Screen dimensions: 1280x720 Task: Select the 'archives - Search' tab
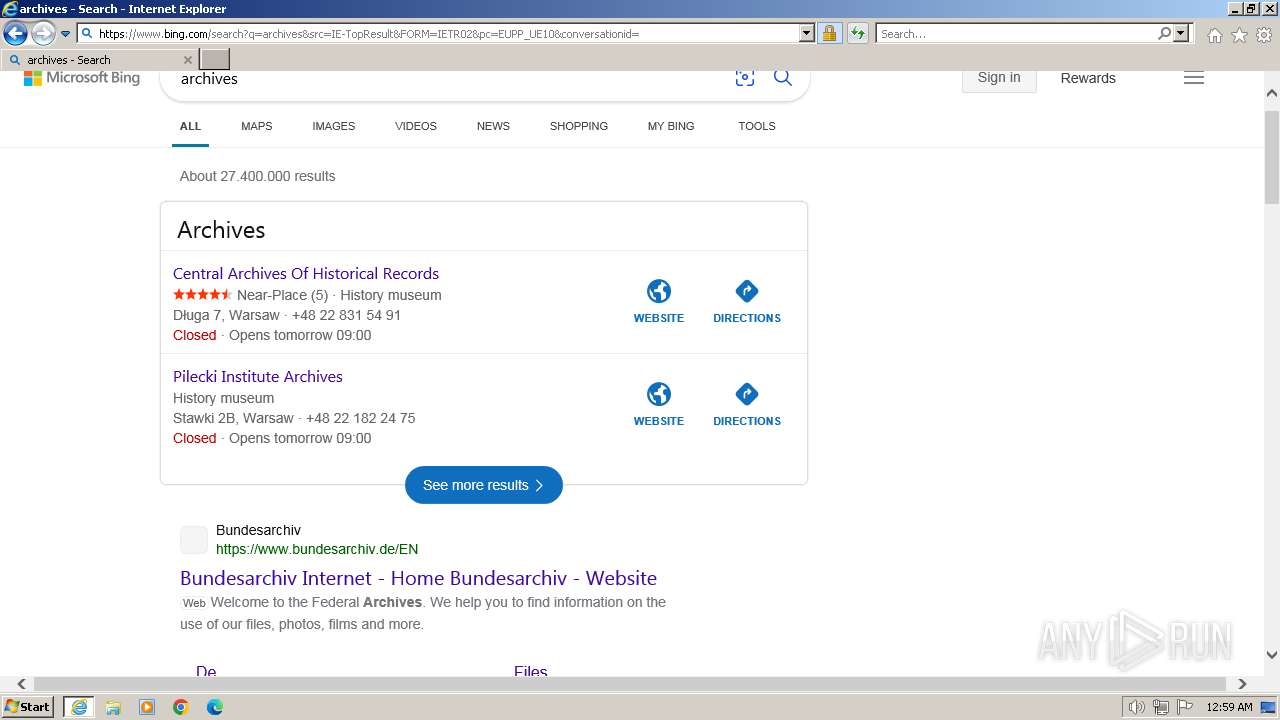(x=100, y=60)
